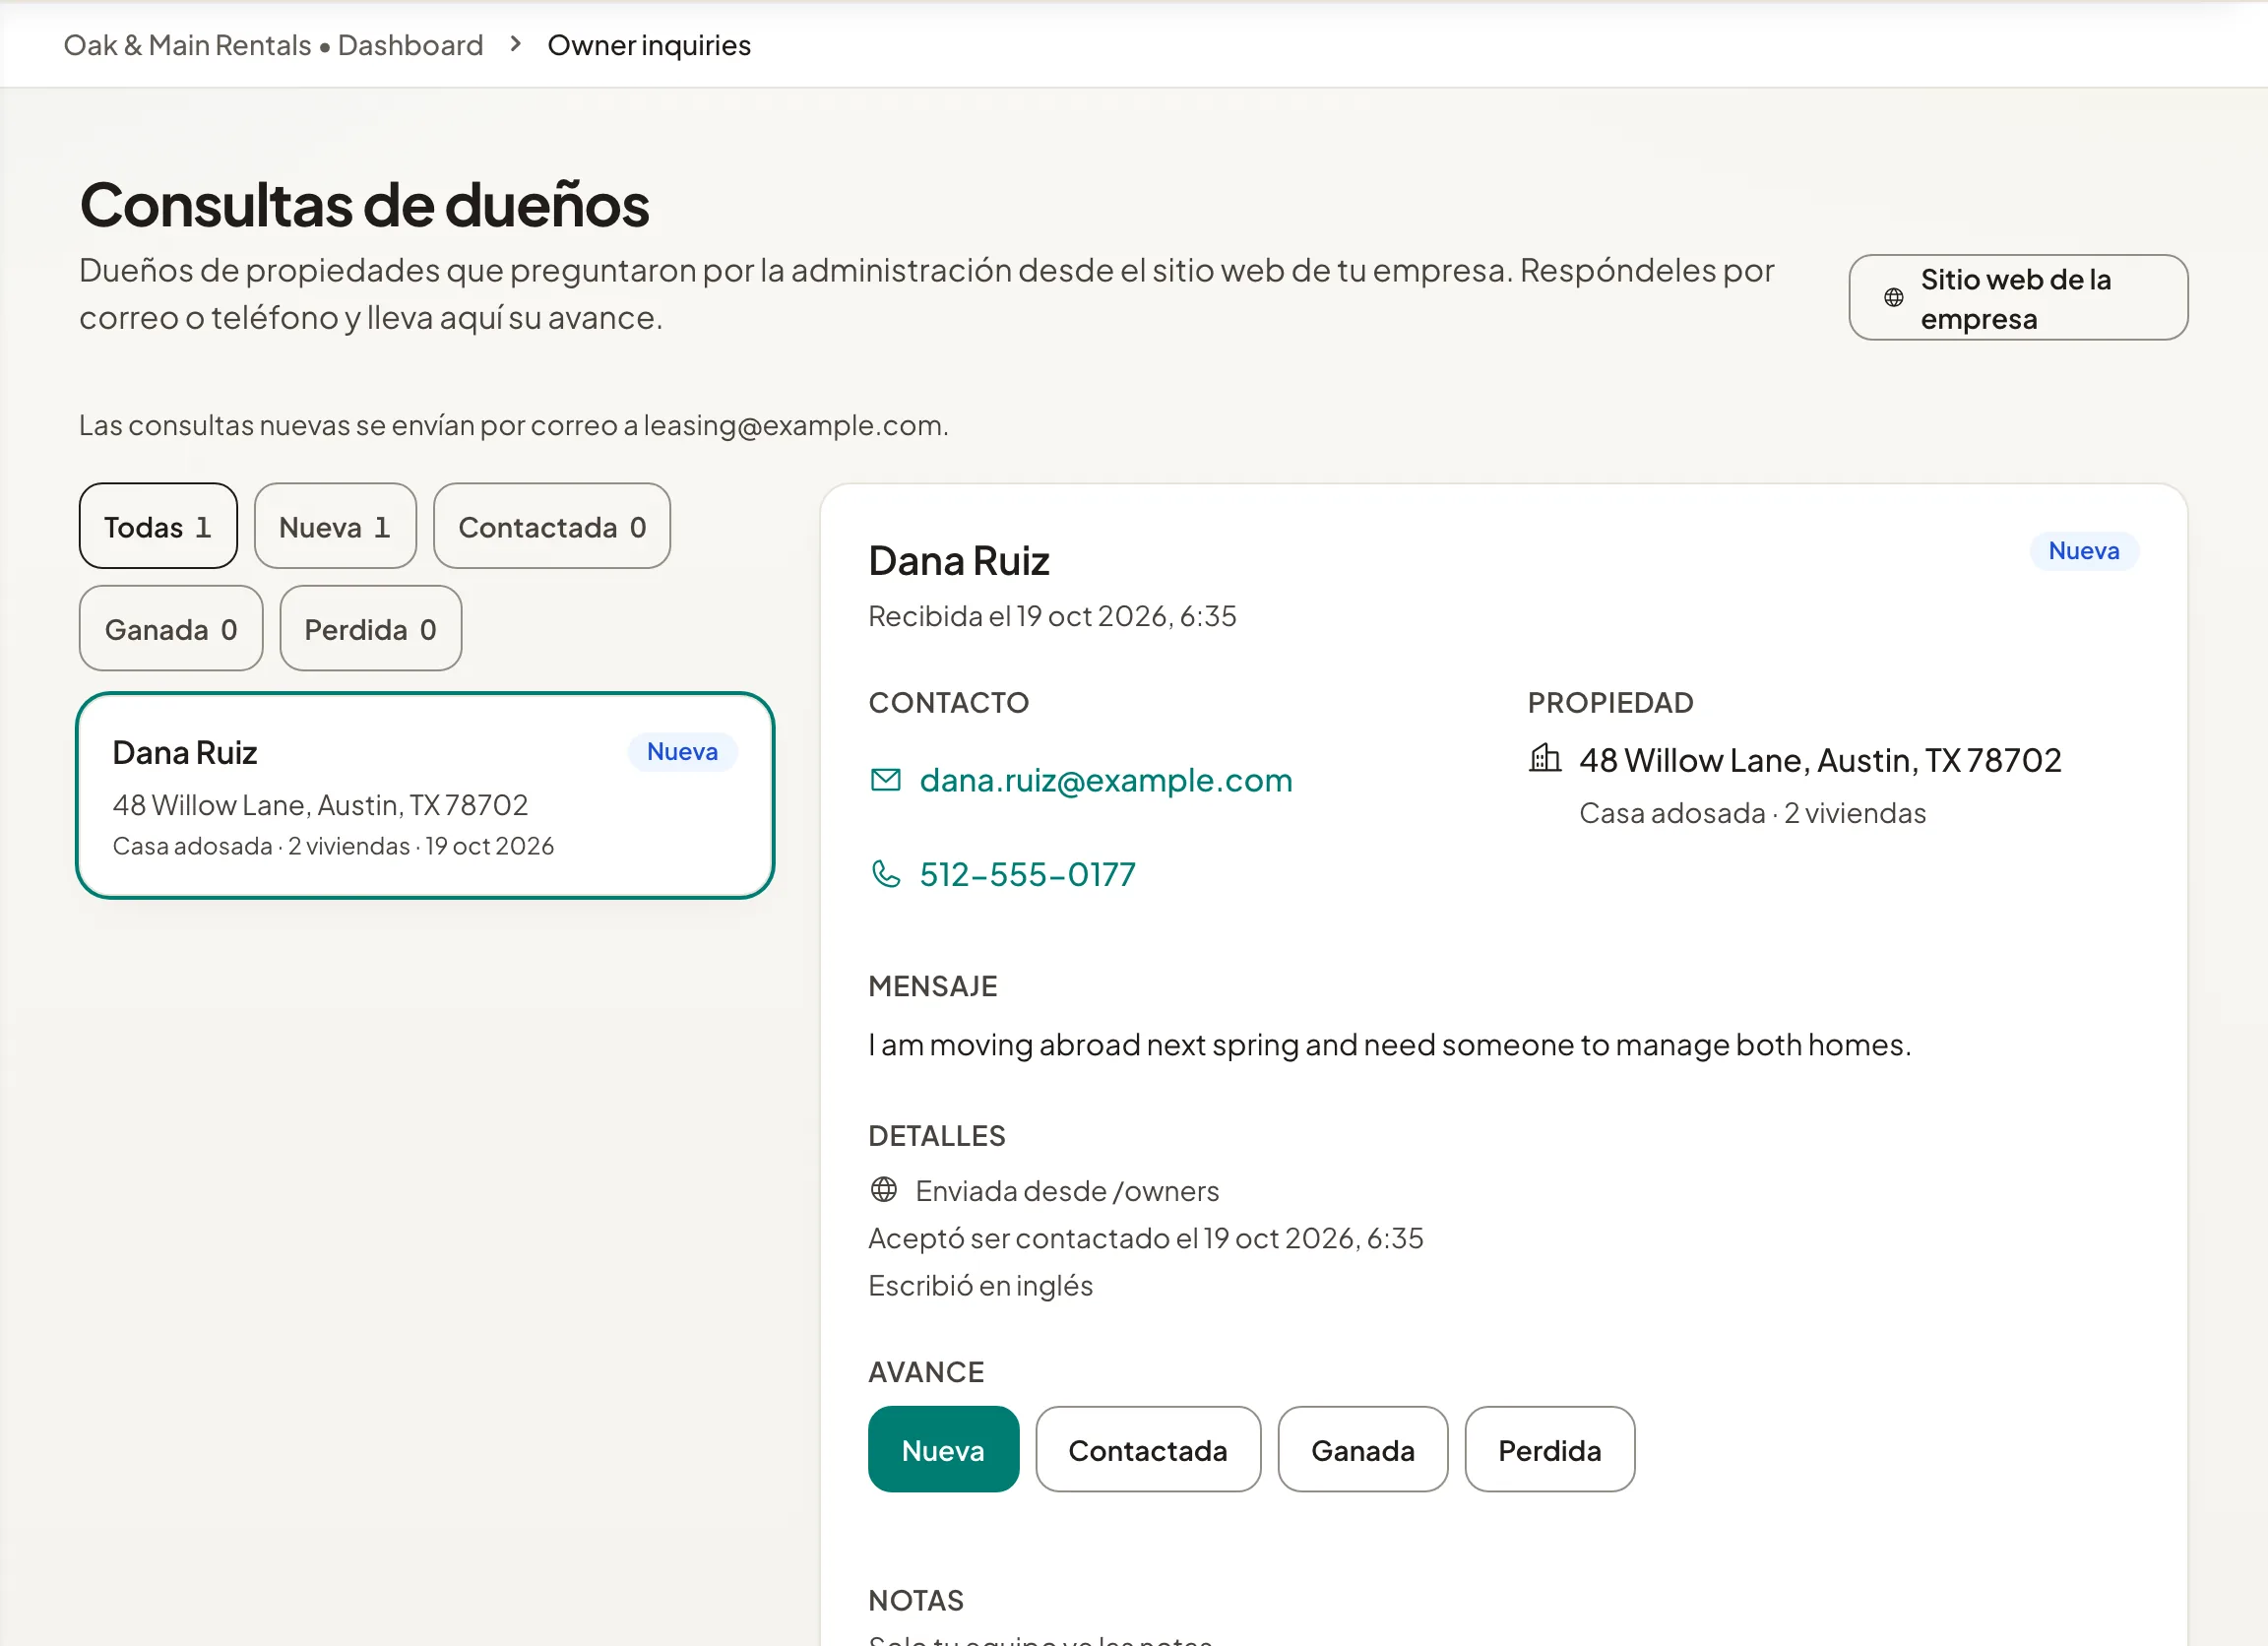Mark inquiry progress as Contactada
Screen dimensions: 2268x1646
click(1147, 1449)
